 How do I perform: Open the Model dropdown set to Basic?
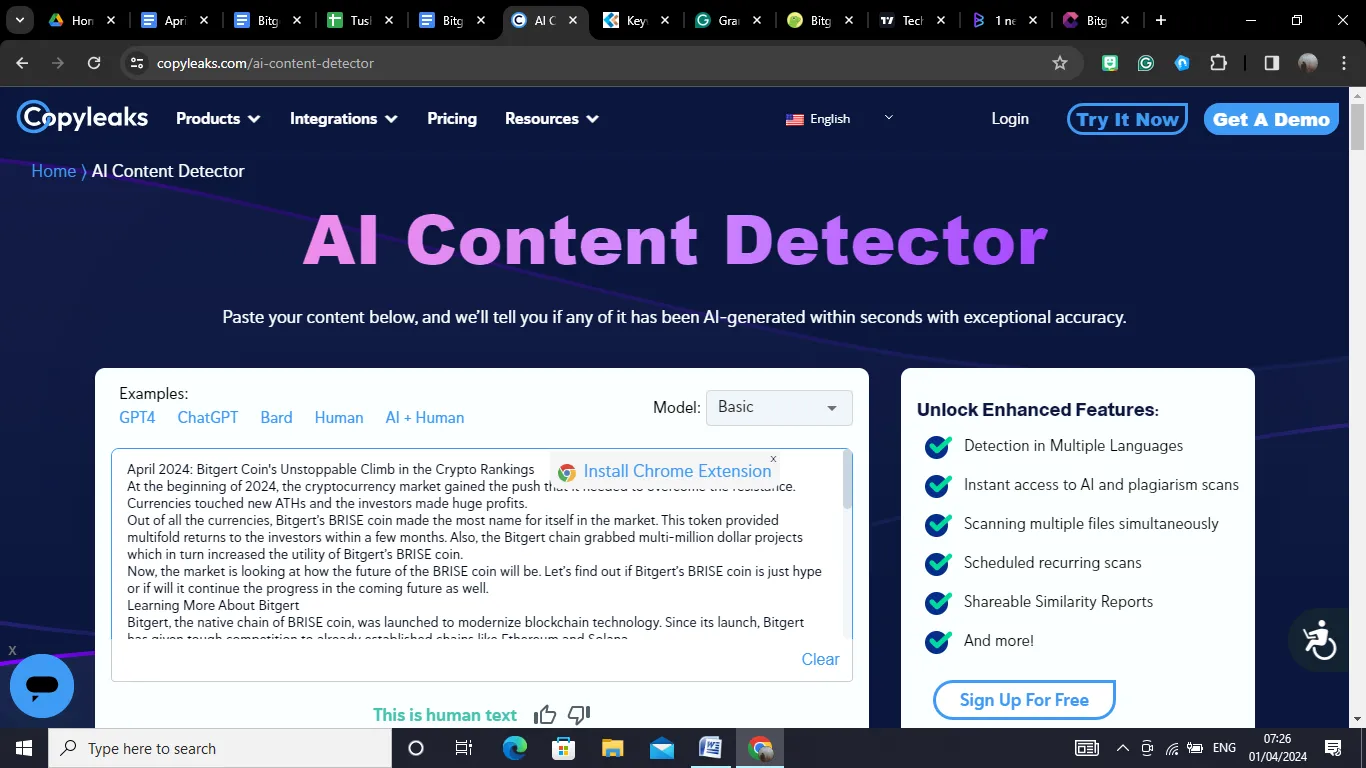point(779,408)
